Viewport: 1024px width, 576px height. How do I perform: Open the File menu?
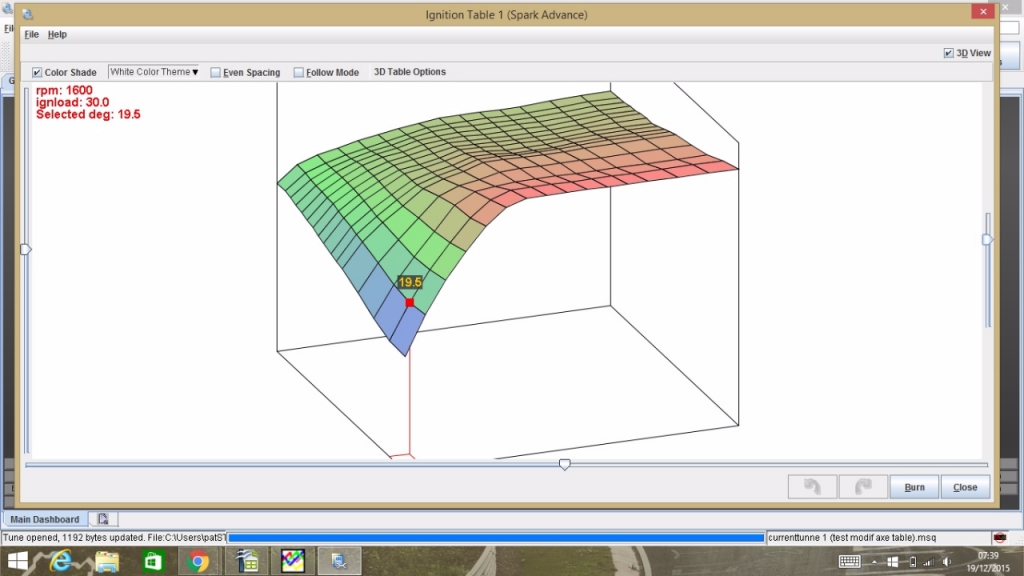click(x=31, y=34)
